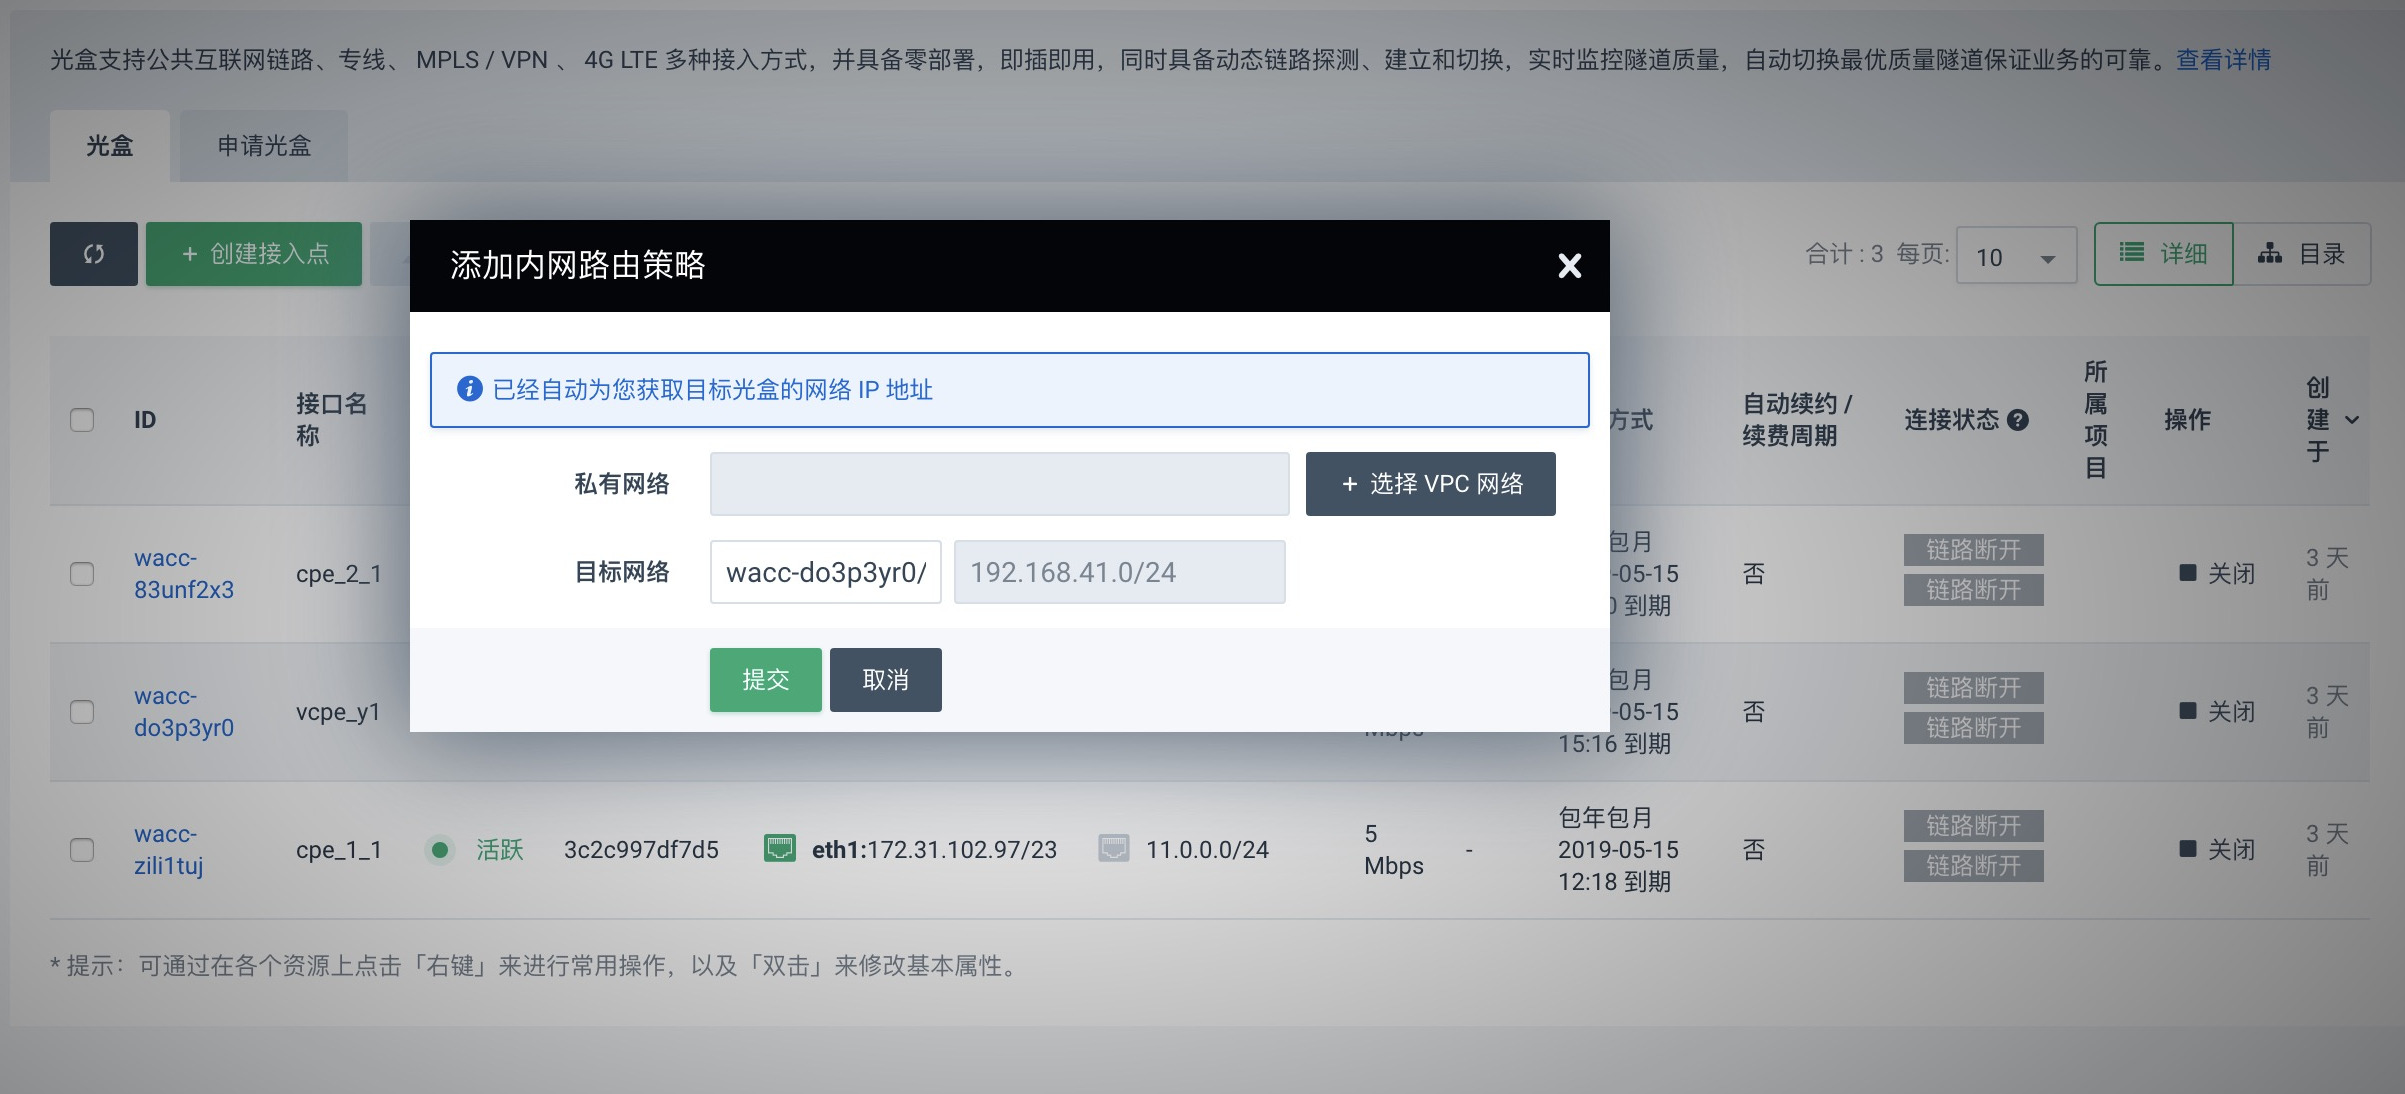Check the wacc-zili1tuj row checkbox
Image resolution: width=2405 pixels, height=1094 pixels.
pos(82,850)
